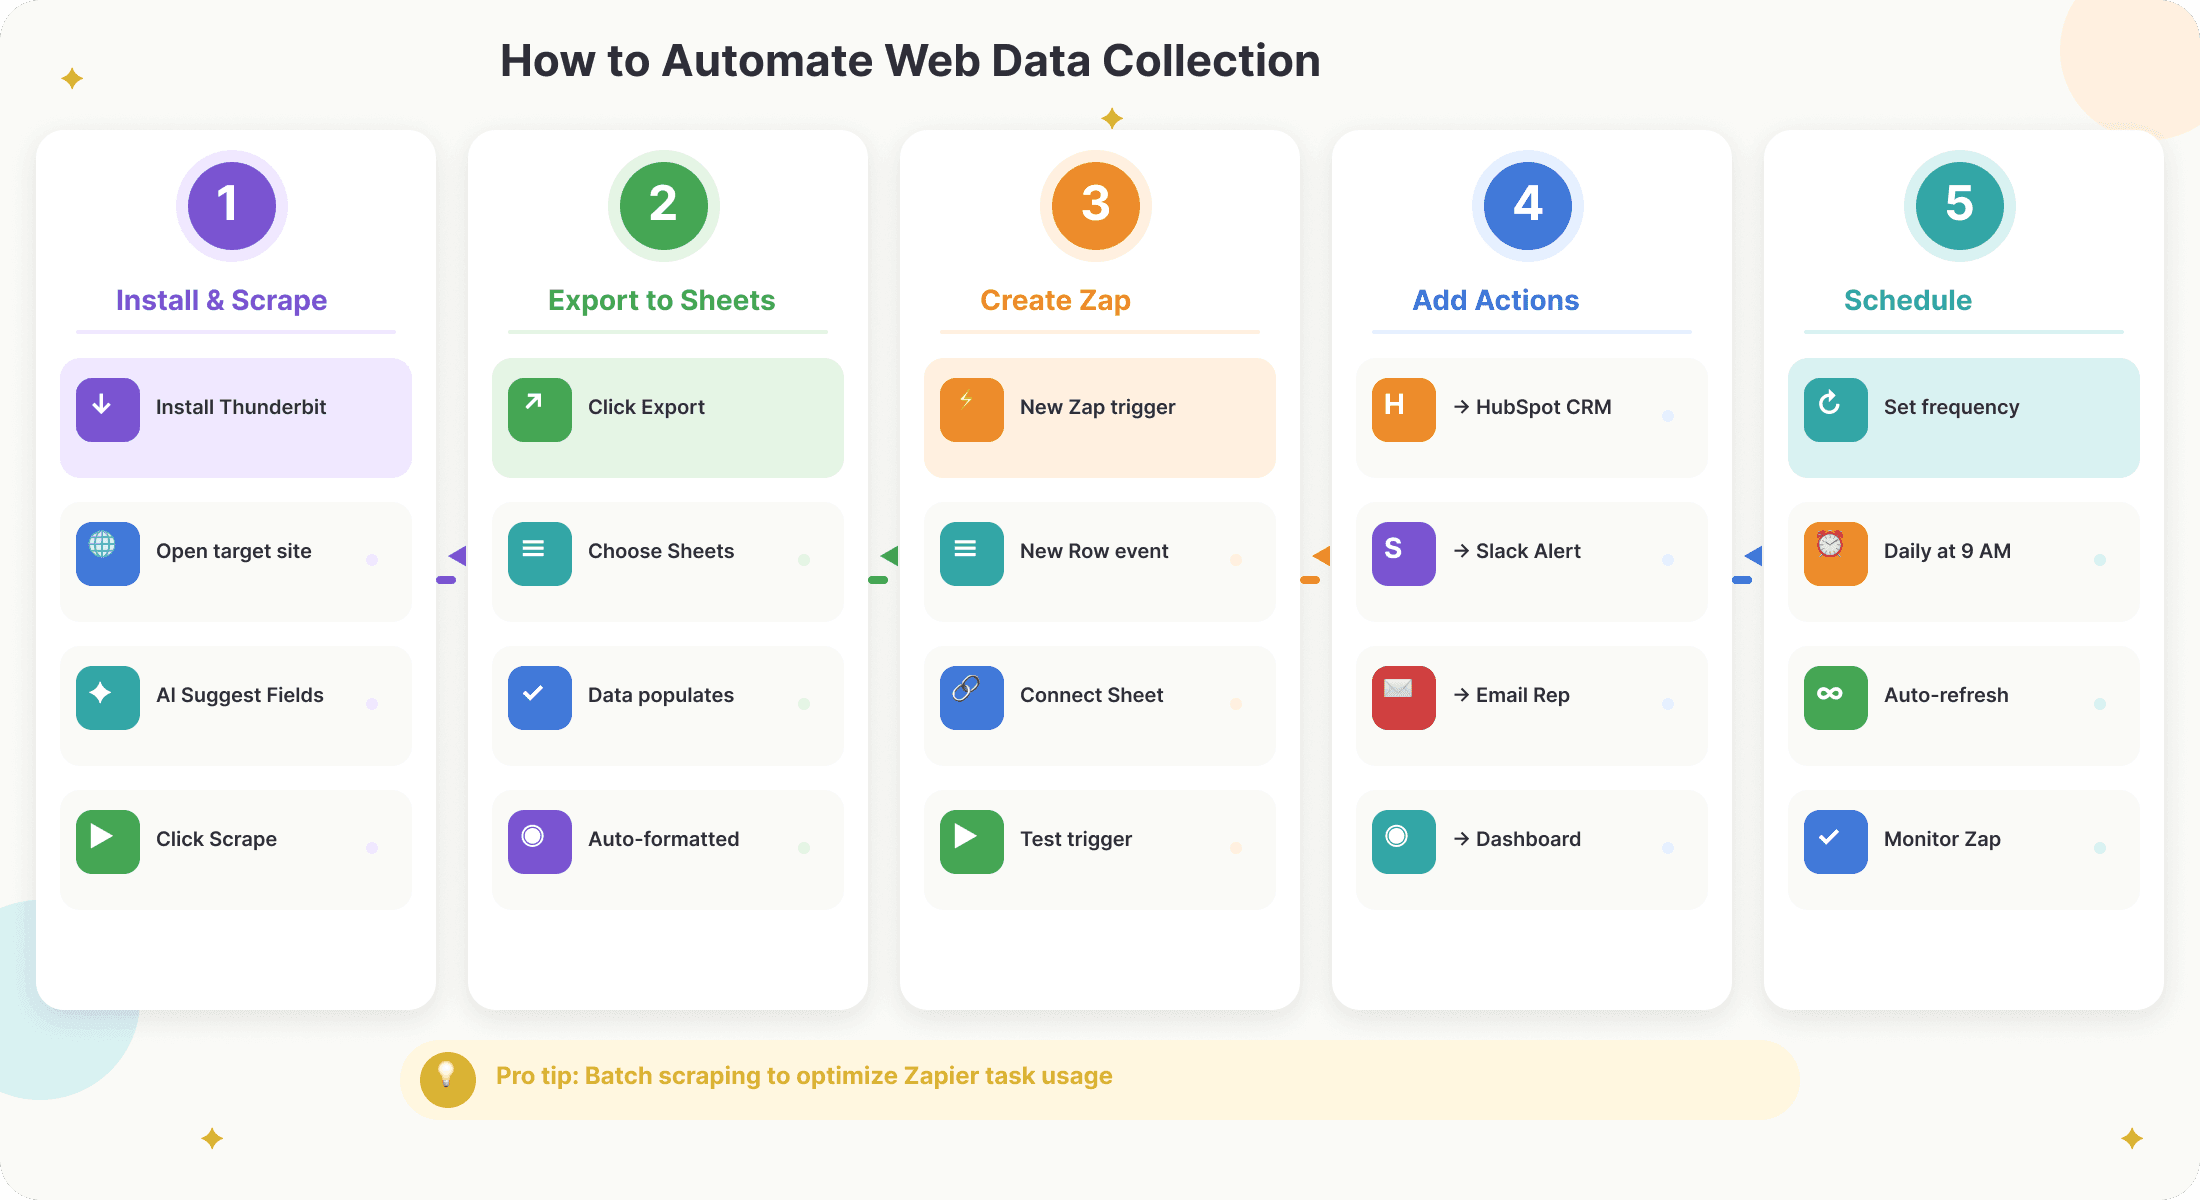This screenshot has height=1200, width=2200.
Task: Toggle the indicator next to Data populates
Action: [x=803, y=703]
